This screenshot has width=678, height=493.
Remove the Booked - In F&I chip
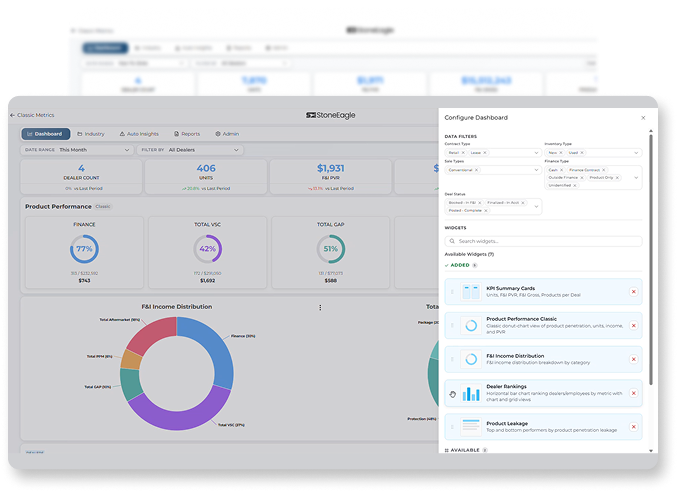[x=480, y=203]
